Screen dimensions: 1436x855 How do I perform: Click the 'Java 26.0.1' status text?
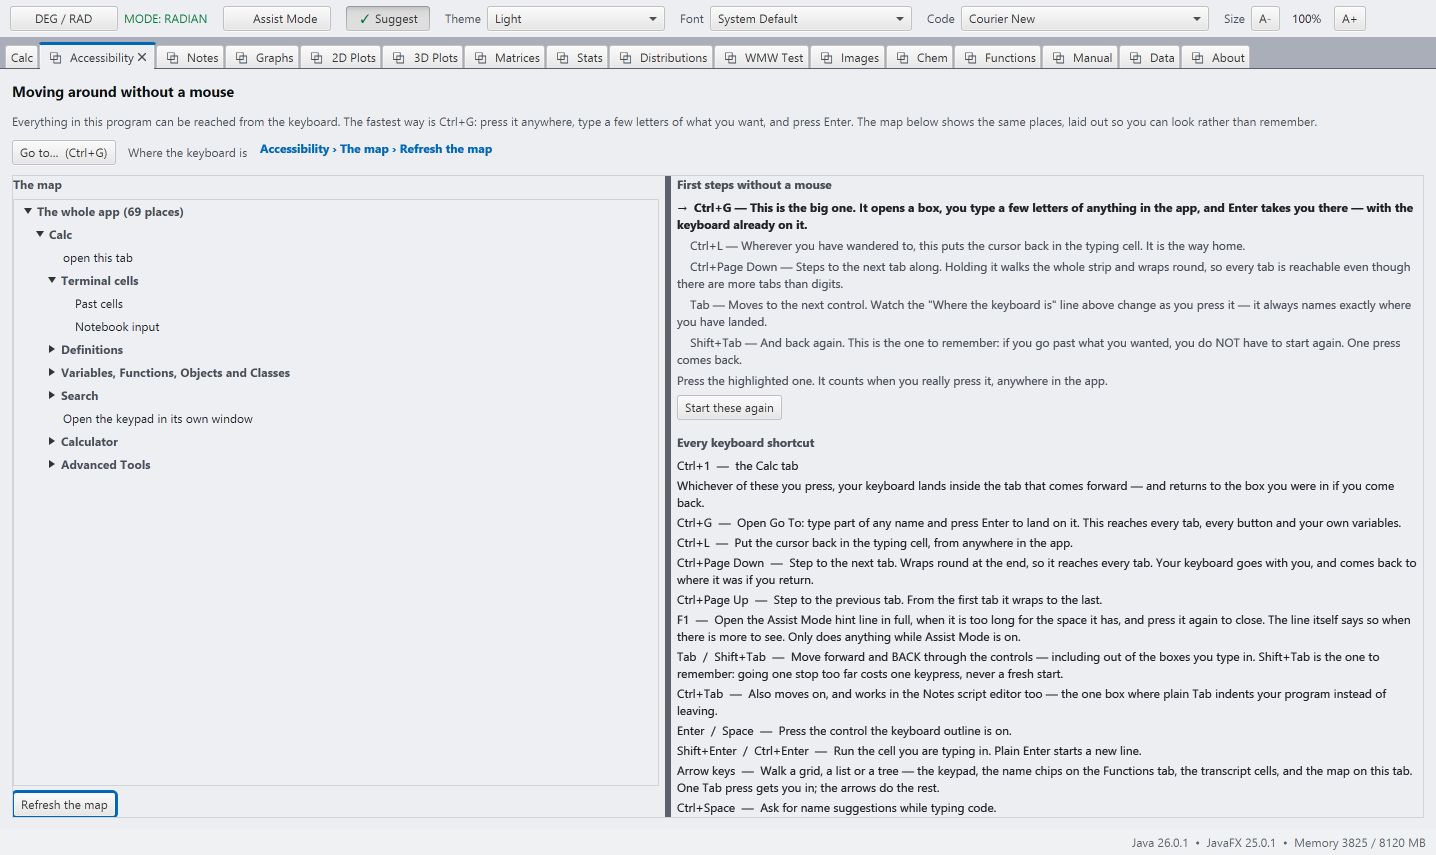pyautogui.click(x=1160, y=843)
